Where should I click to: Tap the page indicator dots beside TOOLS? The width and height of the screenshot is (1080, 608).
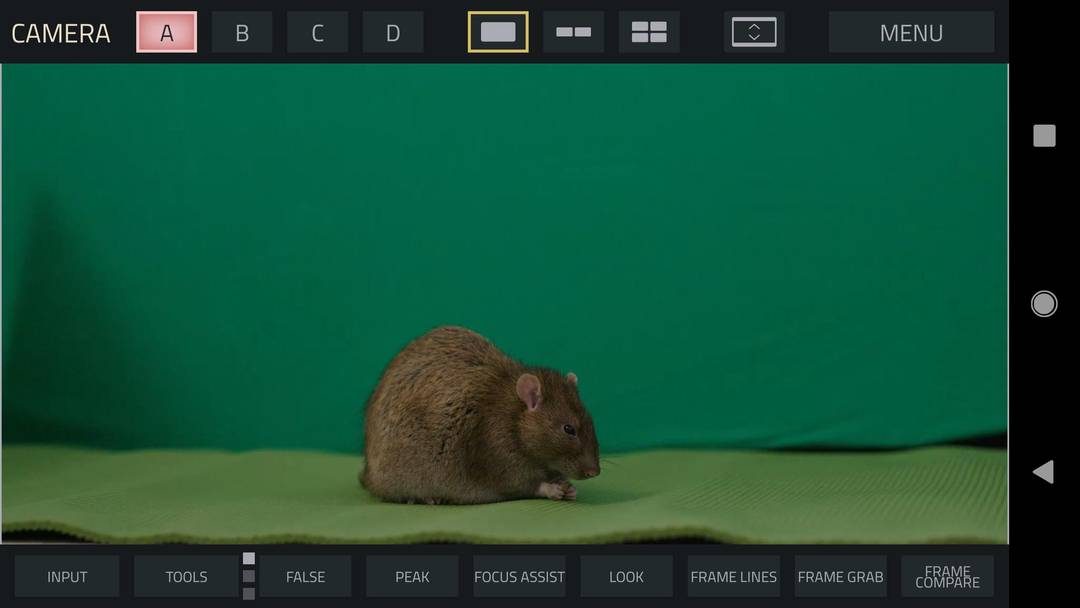point(248,576)
